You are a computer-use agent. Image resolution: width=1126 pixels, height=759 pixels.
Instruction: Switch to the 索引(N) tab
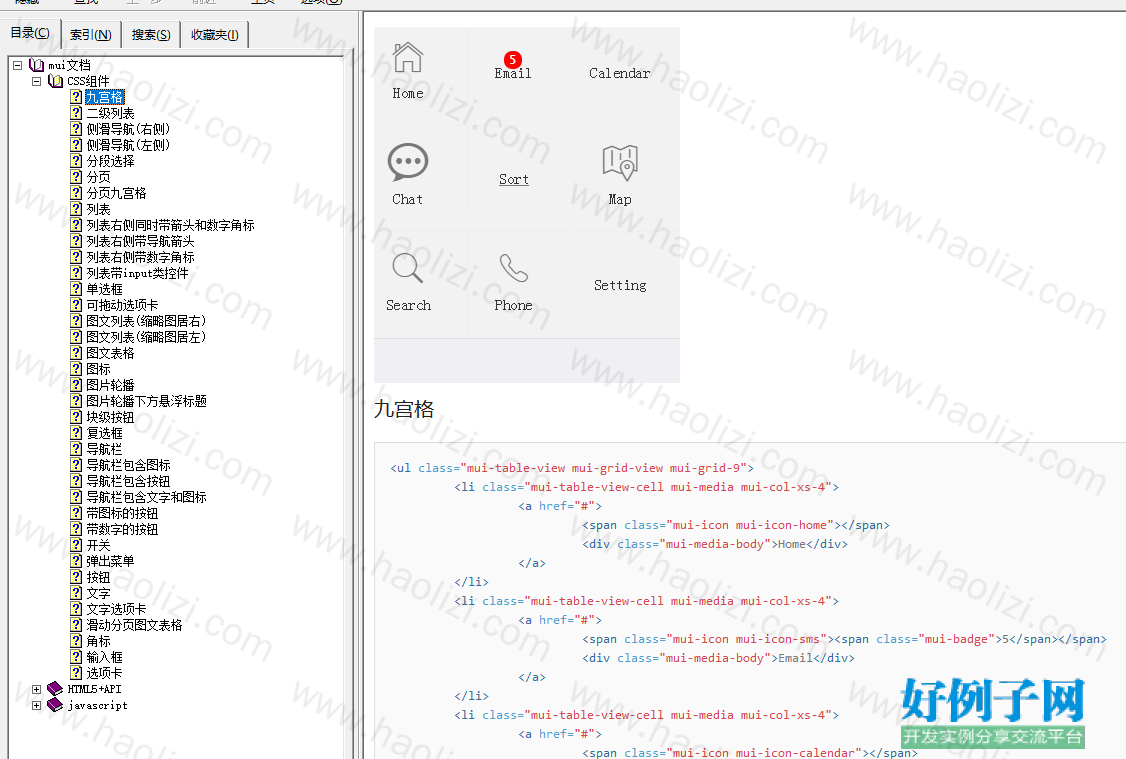(90, 34)
